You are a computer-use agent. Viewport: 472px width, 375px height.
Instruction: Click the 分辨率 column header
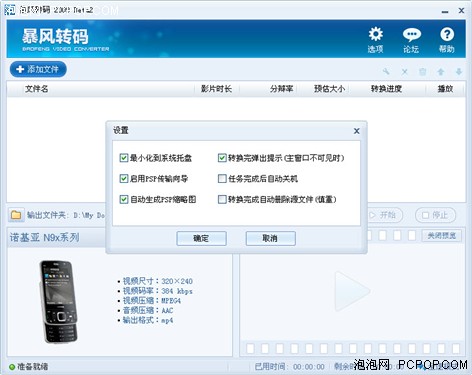click(x=282, y=89)
